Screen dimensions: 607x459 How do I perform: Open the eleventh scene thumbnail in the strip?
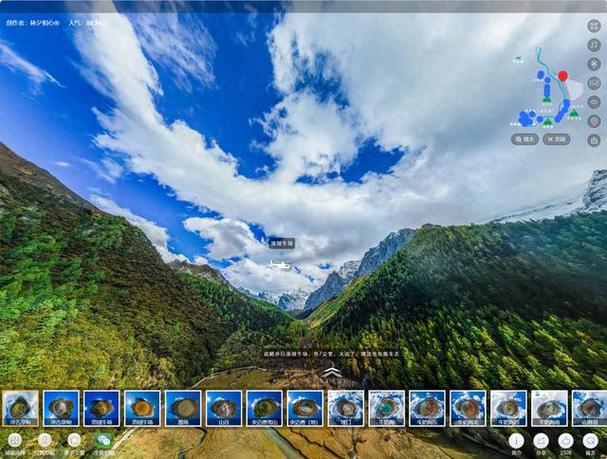(427, 408)
